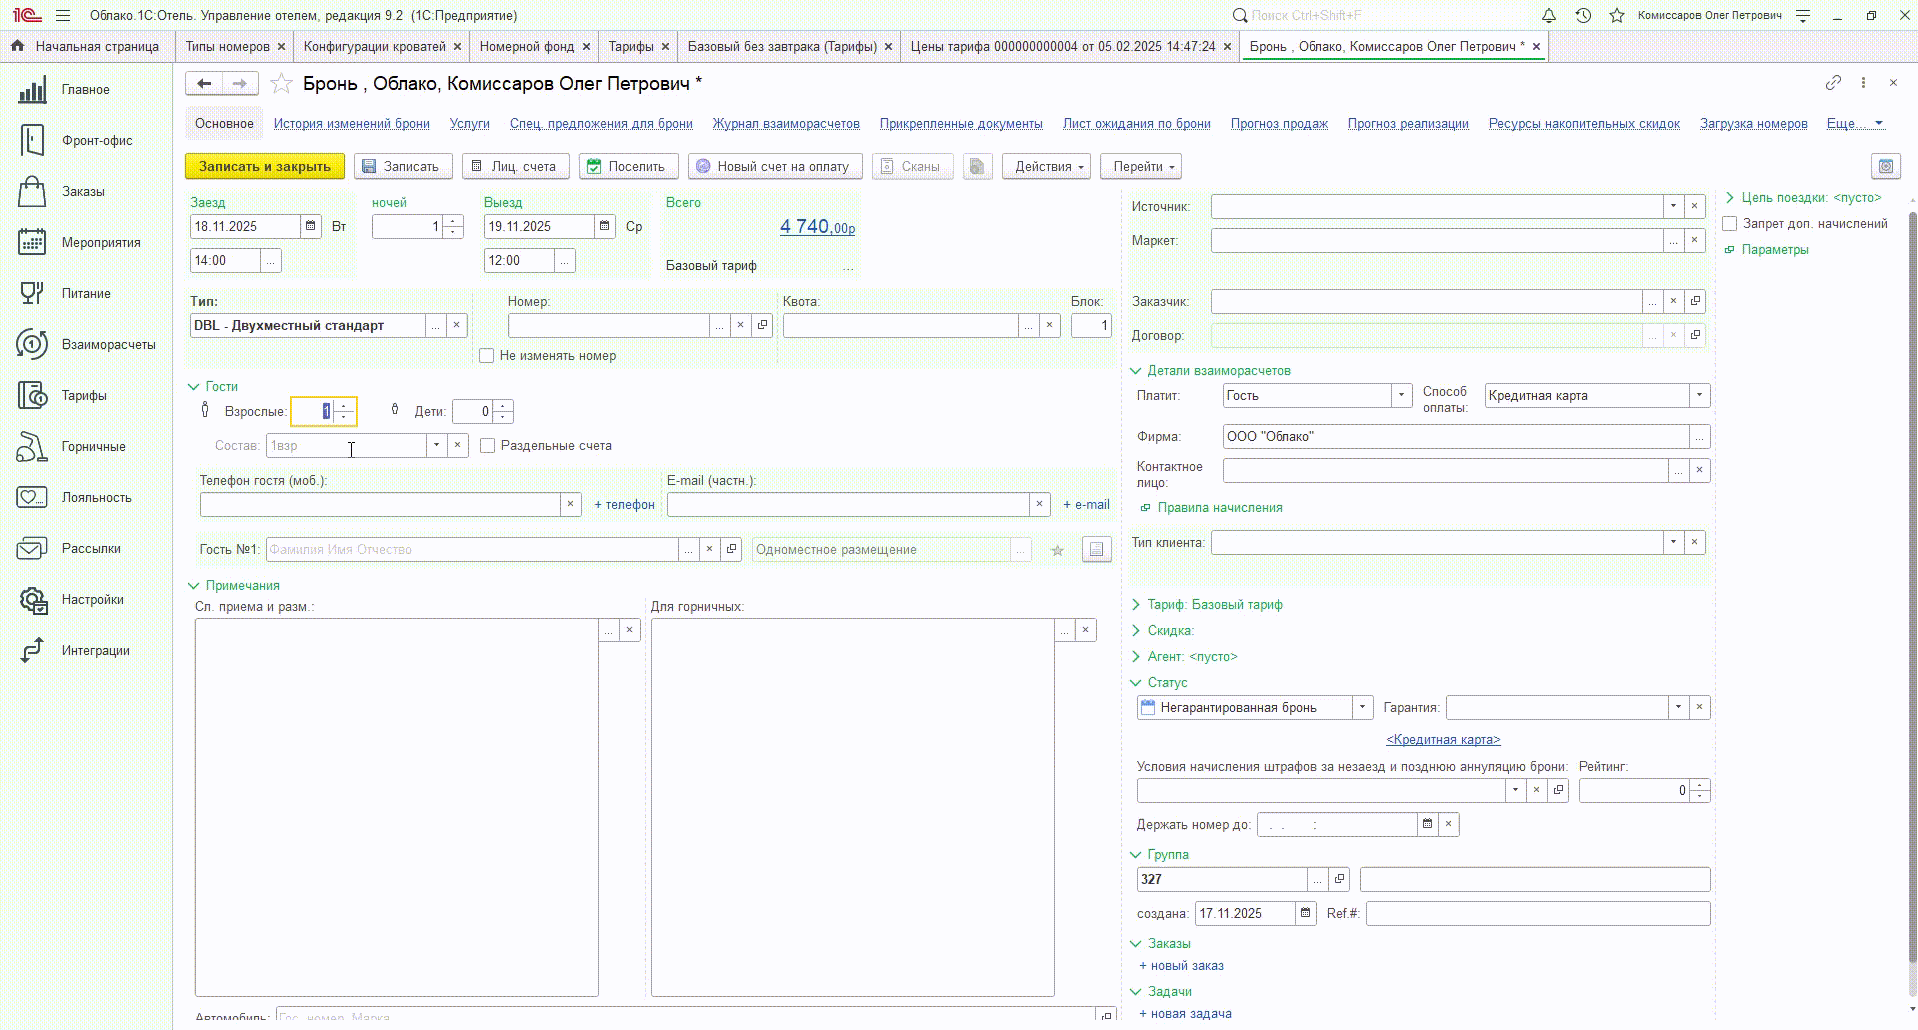The height and width of the screenshot is (1030, 1918).
Task: Open the Способ оплаты dropdown
Action: click(1699, 396)
